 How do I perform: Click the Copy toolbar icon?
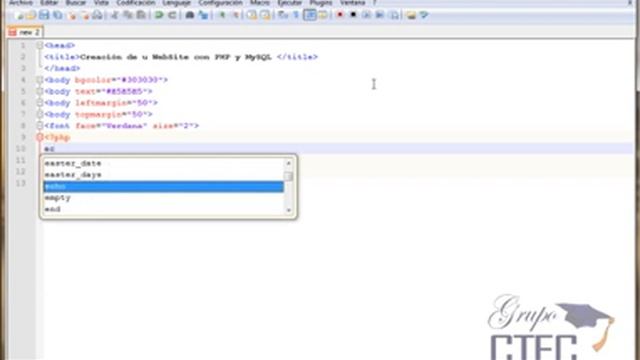point(128,16)
